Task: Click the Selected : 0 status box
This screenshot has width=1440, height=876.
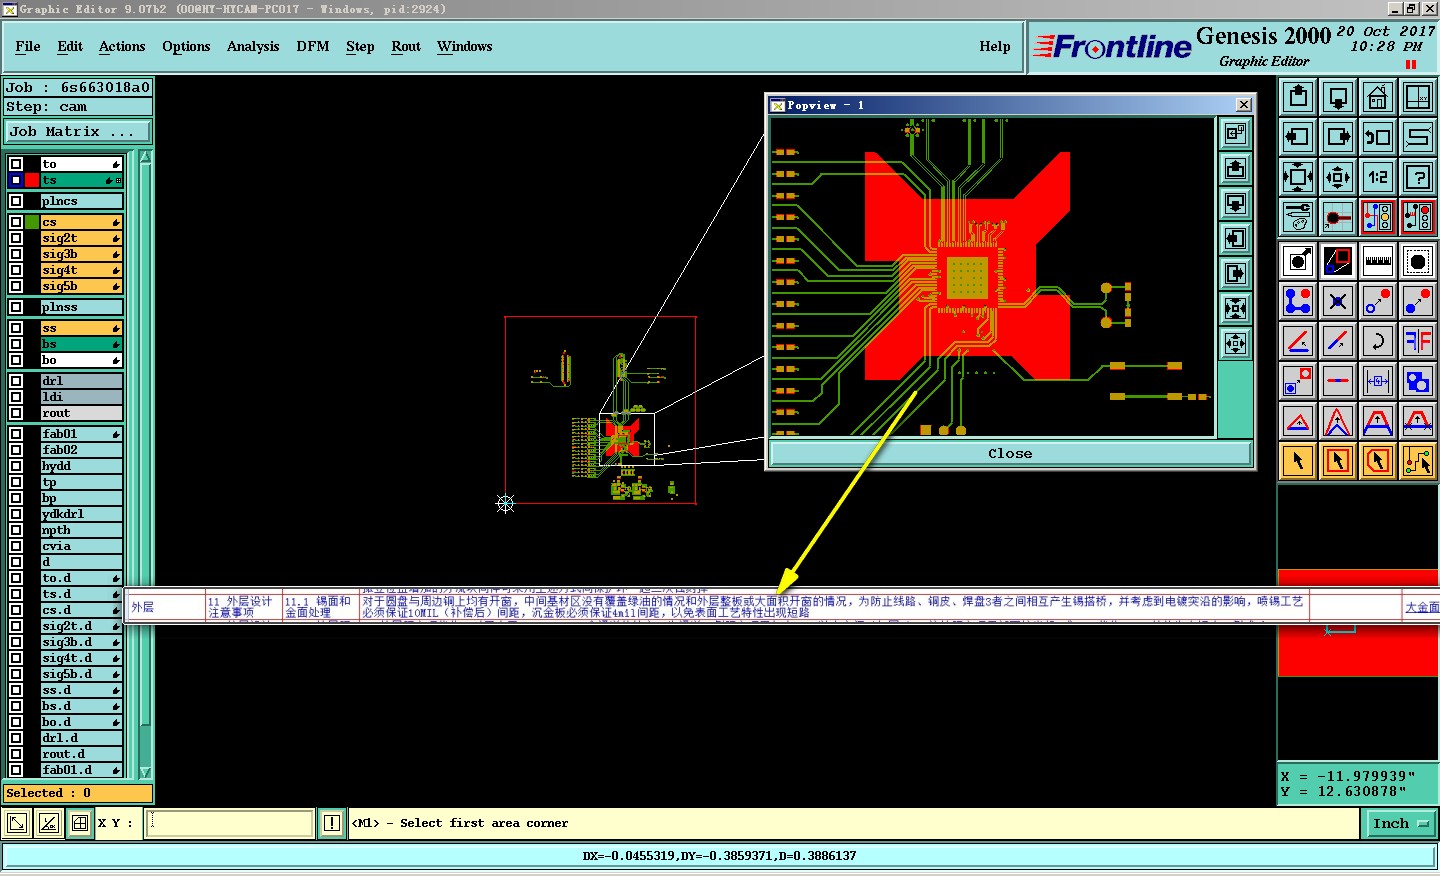Action: click(78, 793)
